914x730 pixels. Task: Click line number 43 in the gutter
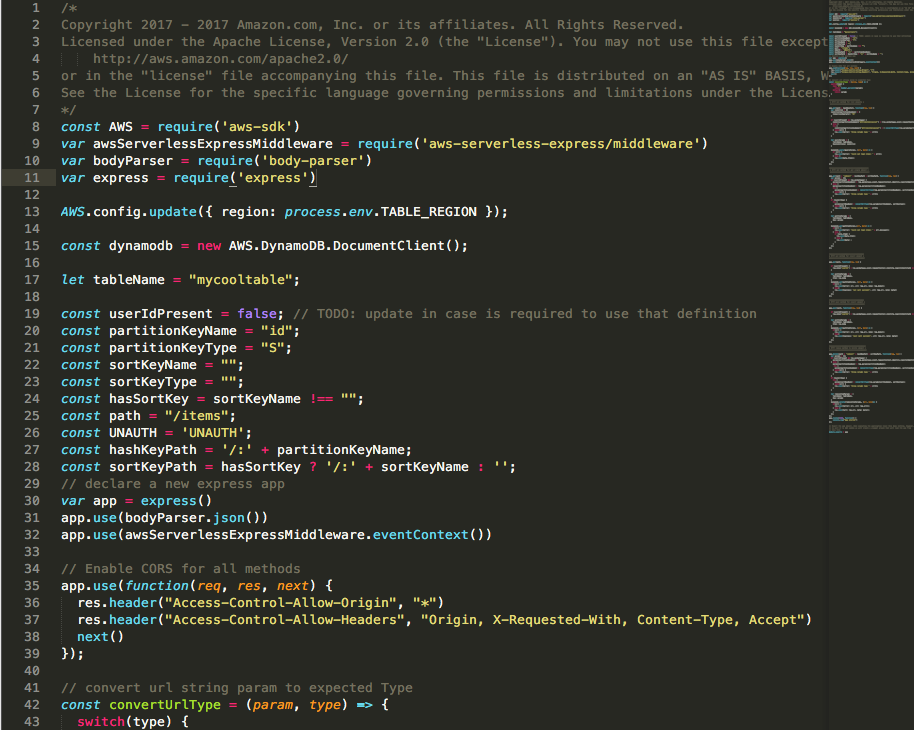(31, 722)
